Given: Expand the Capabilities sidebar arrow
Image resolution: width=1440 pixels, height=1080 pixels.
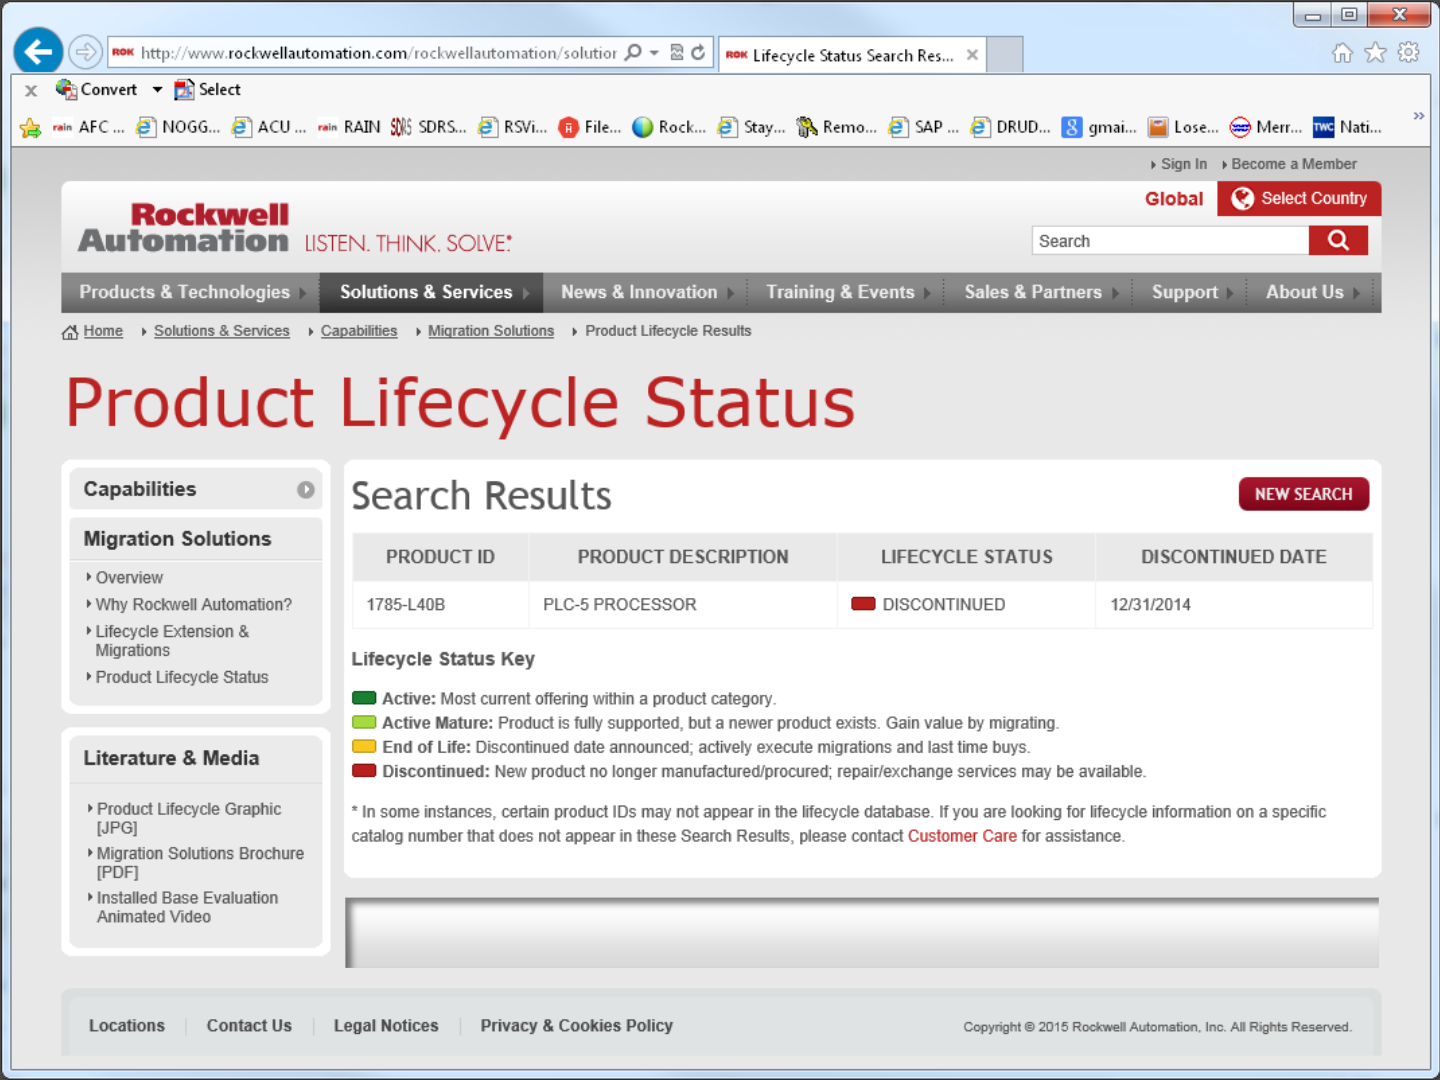Looking at the screenshot, I should 305,490.
